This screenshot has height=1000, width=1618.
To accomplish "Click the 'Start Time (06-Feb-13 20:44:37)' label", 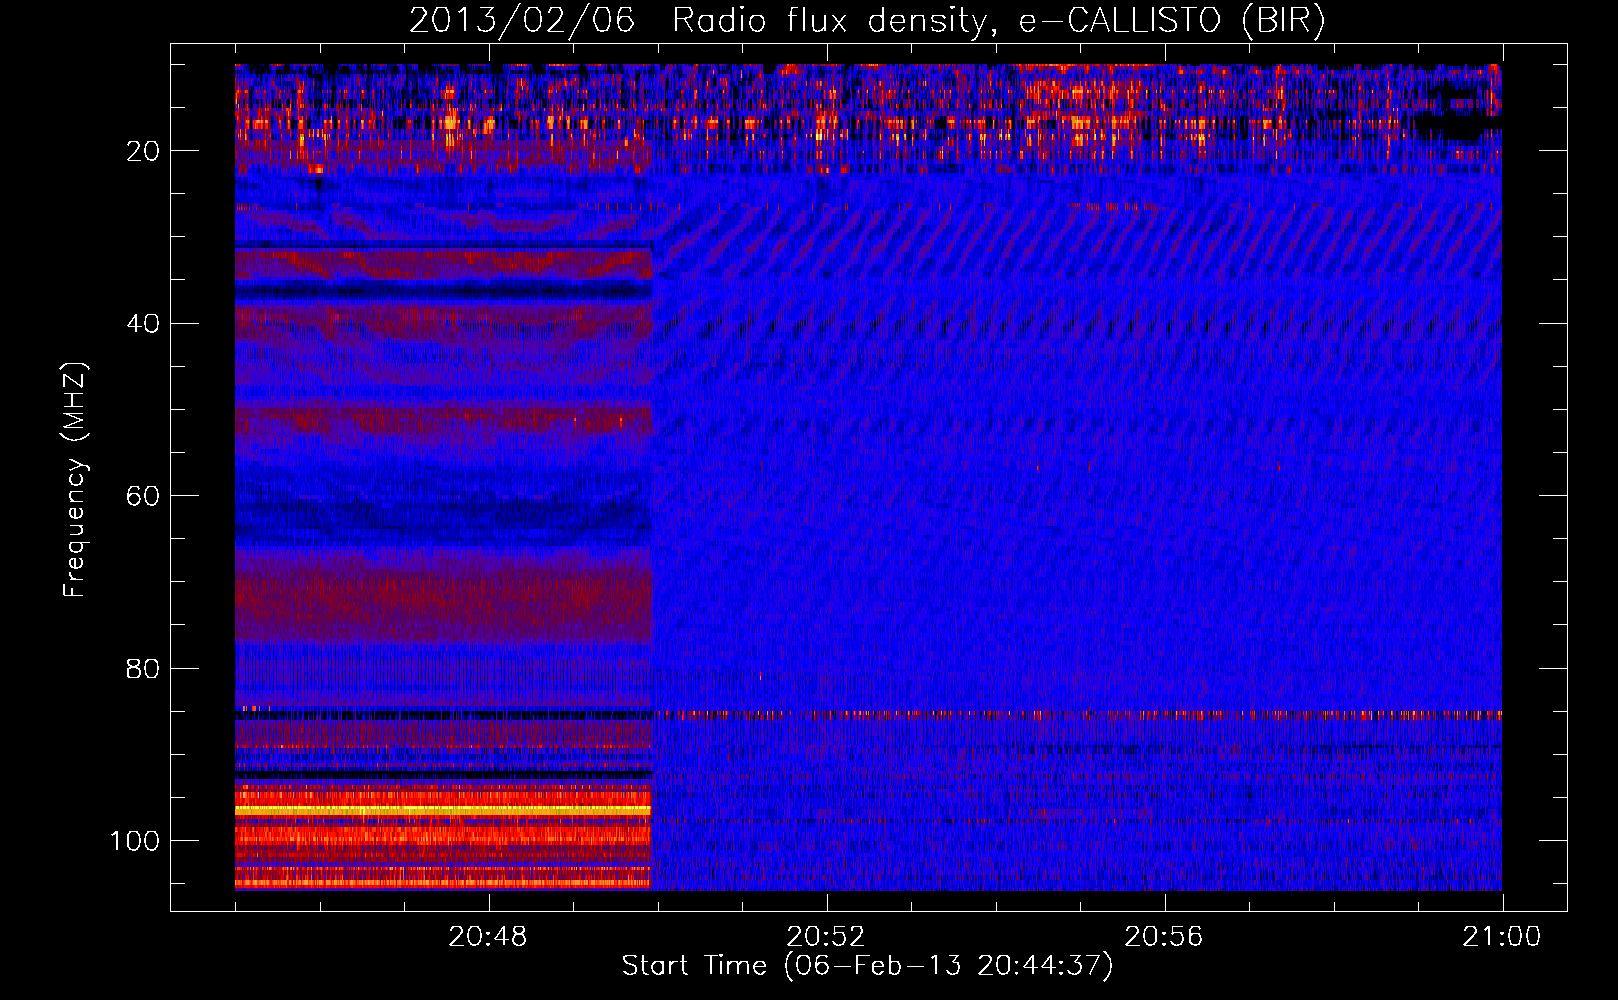I will click(867, 966).
